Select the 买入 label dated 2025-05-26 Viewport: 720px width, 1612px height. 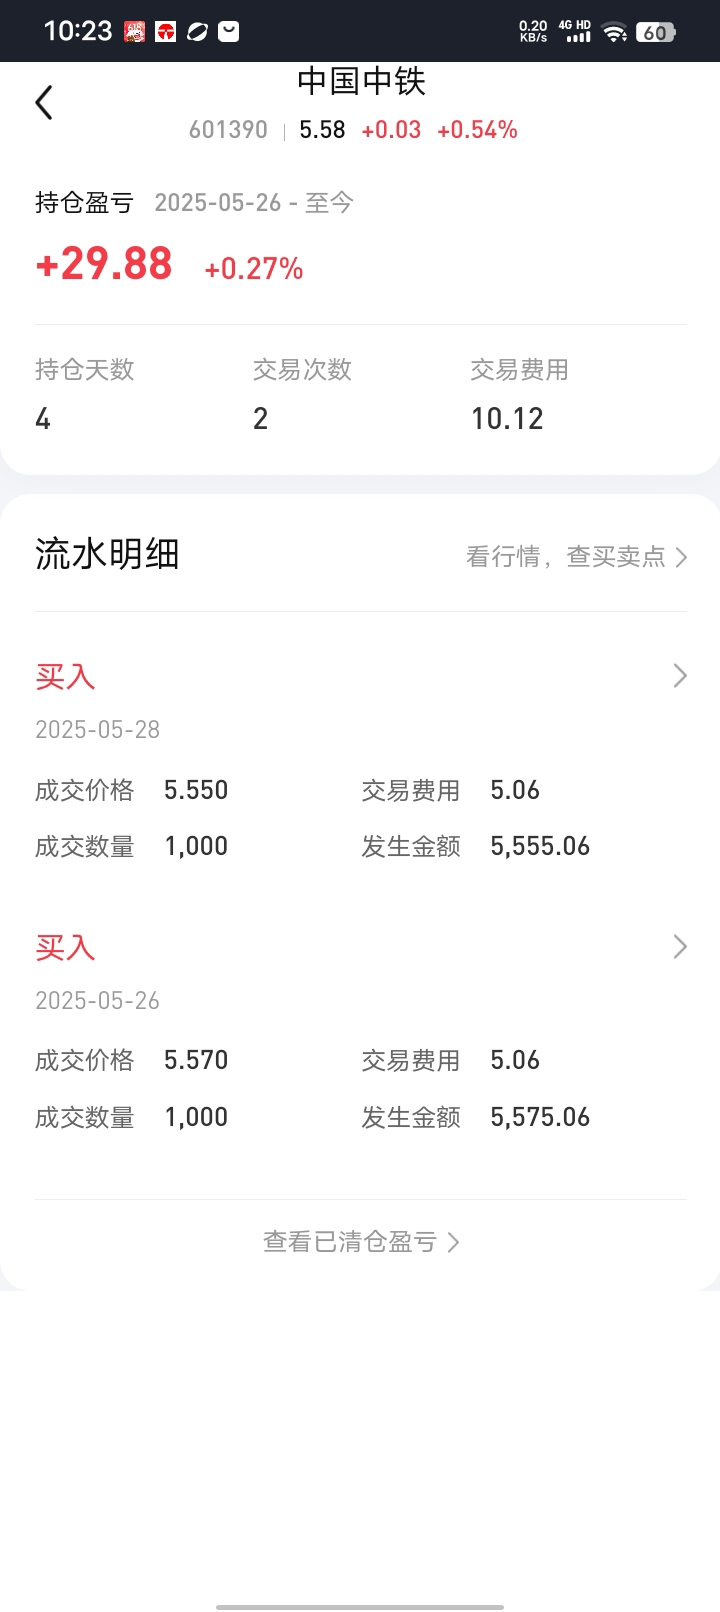point(65,947)
